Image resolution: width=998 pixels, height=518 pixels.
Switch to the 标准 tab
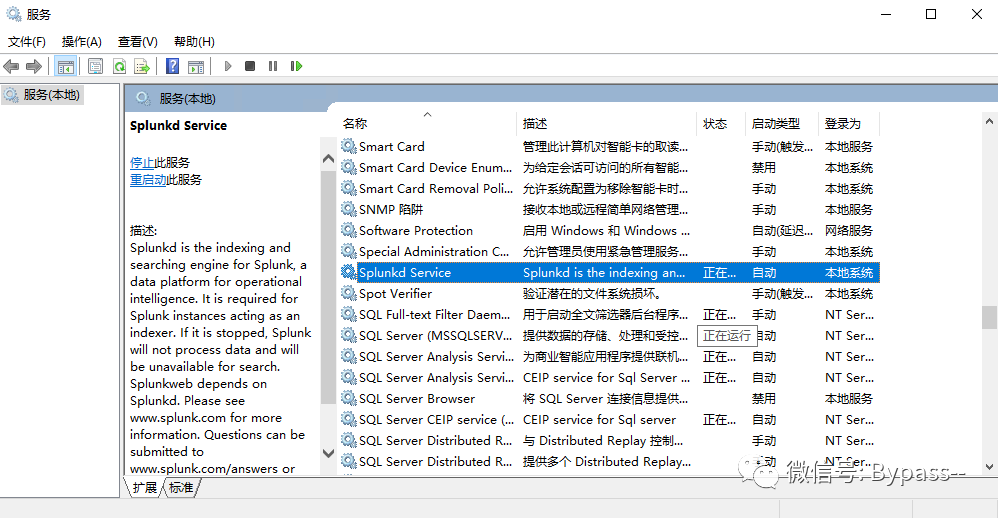tap(181, 487)
